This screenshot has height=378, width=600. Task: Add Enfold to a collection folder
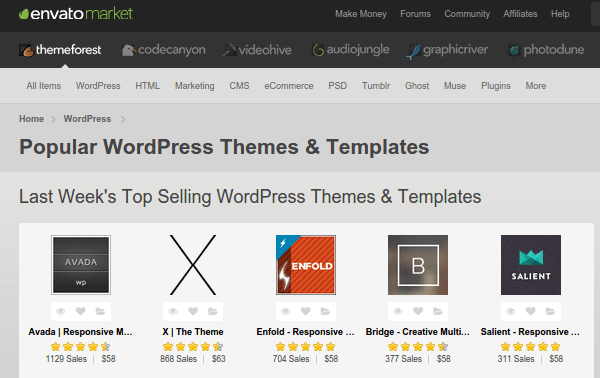tap(325, 311)
